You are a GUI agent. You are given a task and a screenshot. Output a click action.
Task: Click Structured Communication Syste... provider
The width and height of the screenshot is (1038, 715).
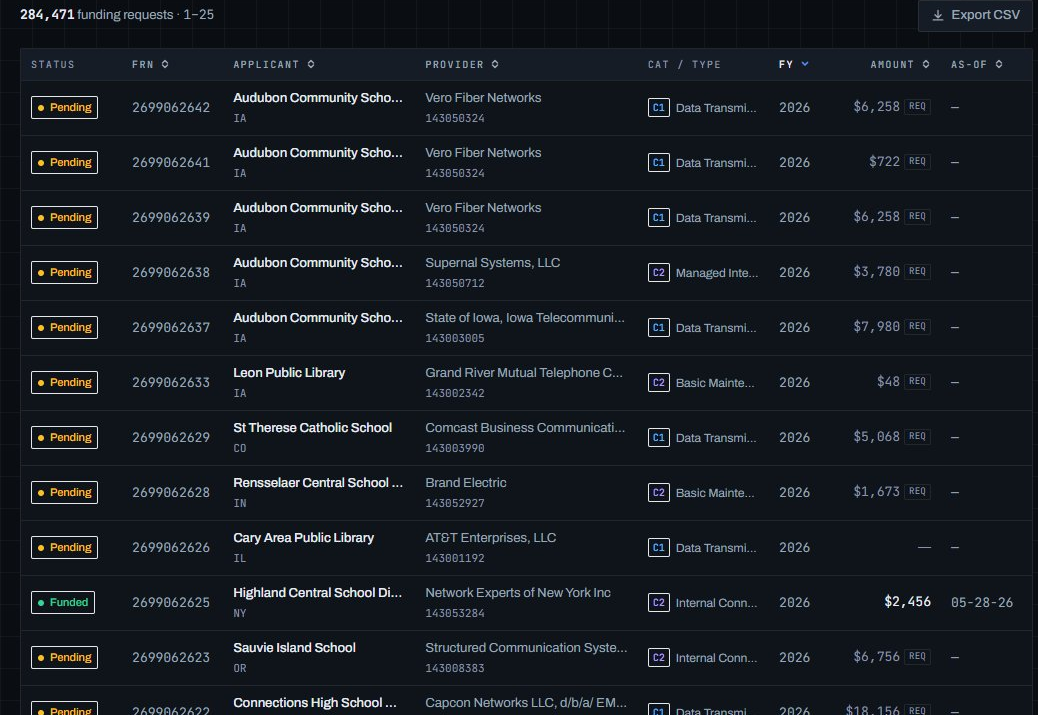(526, 647)
